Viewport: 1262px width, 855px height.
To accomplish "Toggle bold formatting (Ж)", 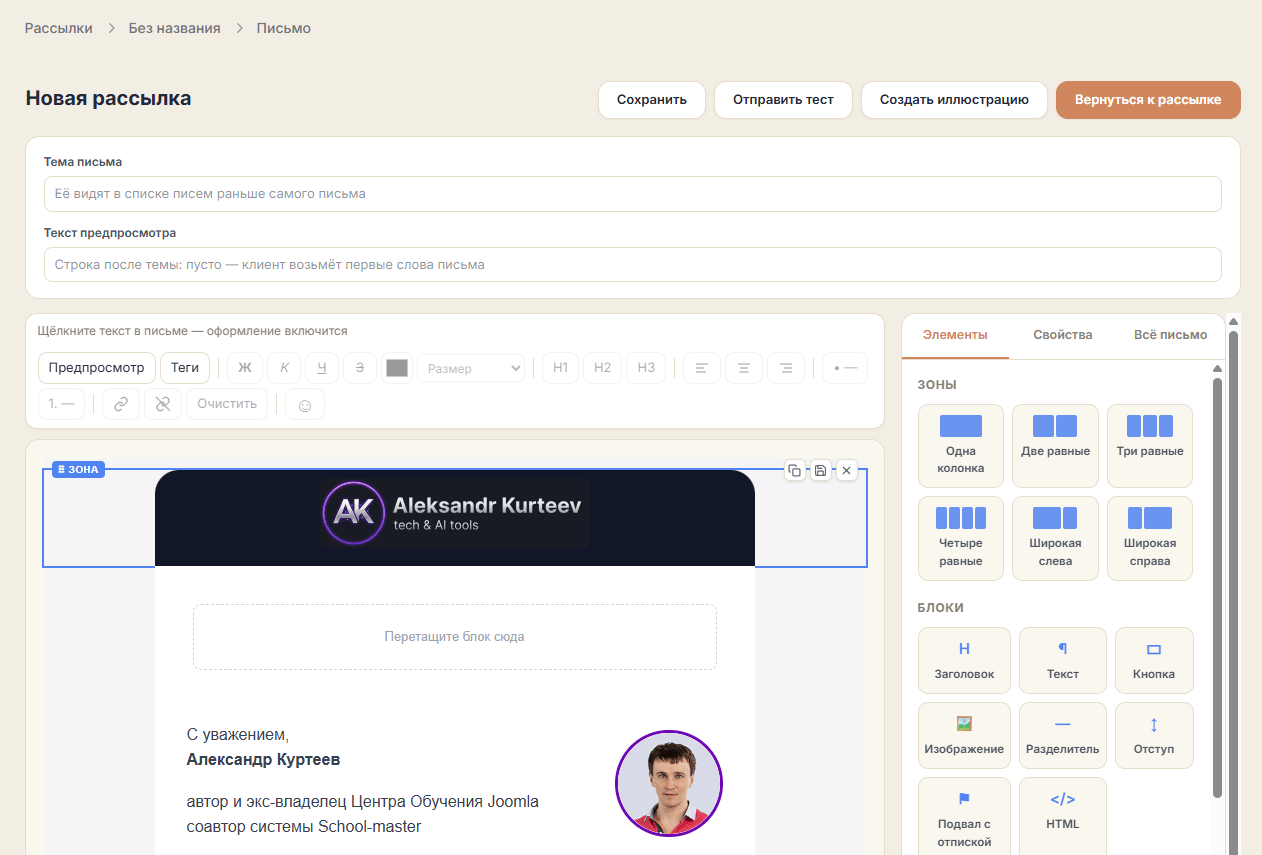I will [x=244, y=368].
